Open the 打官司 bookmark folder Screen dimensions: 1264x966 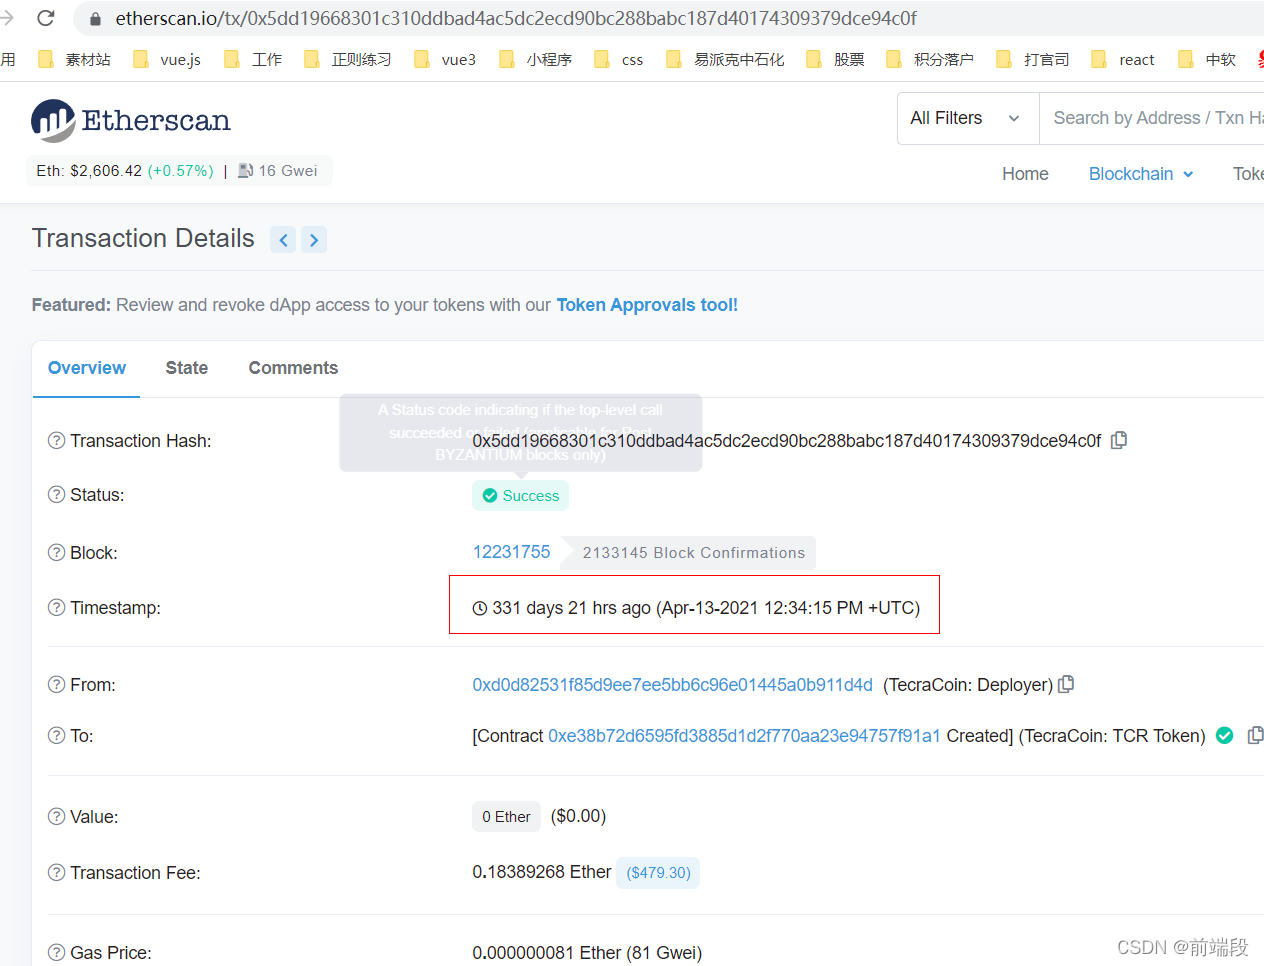tap(1032, 59)
